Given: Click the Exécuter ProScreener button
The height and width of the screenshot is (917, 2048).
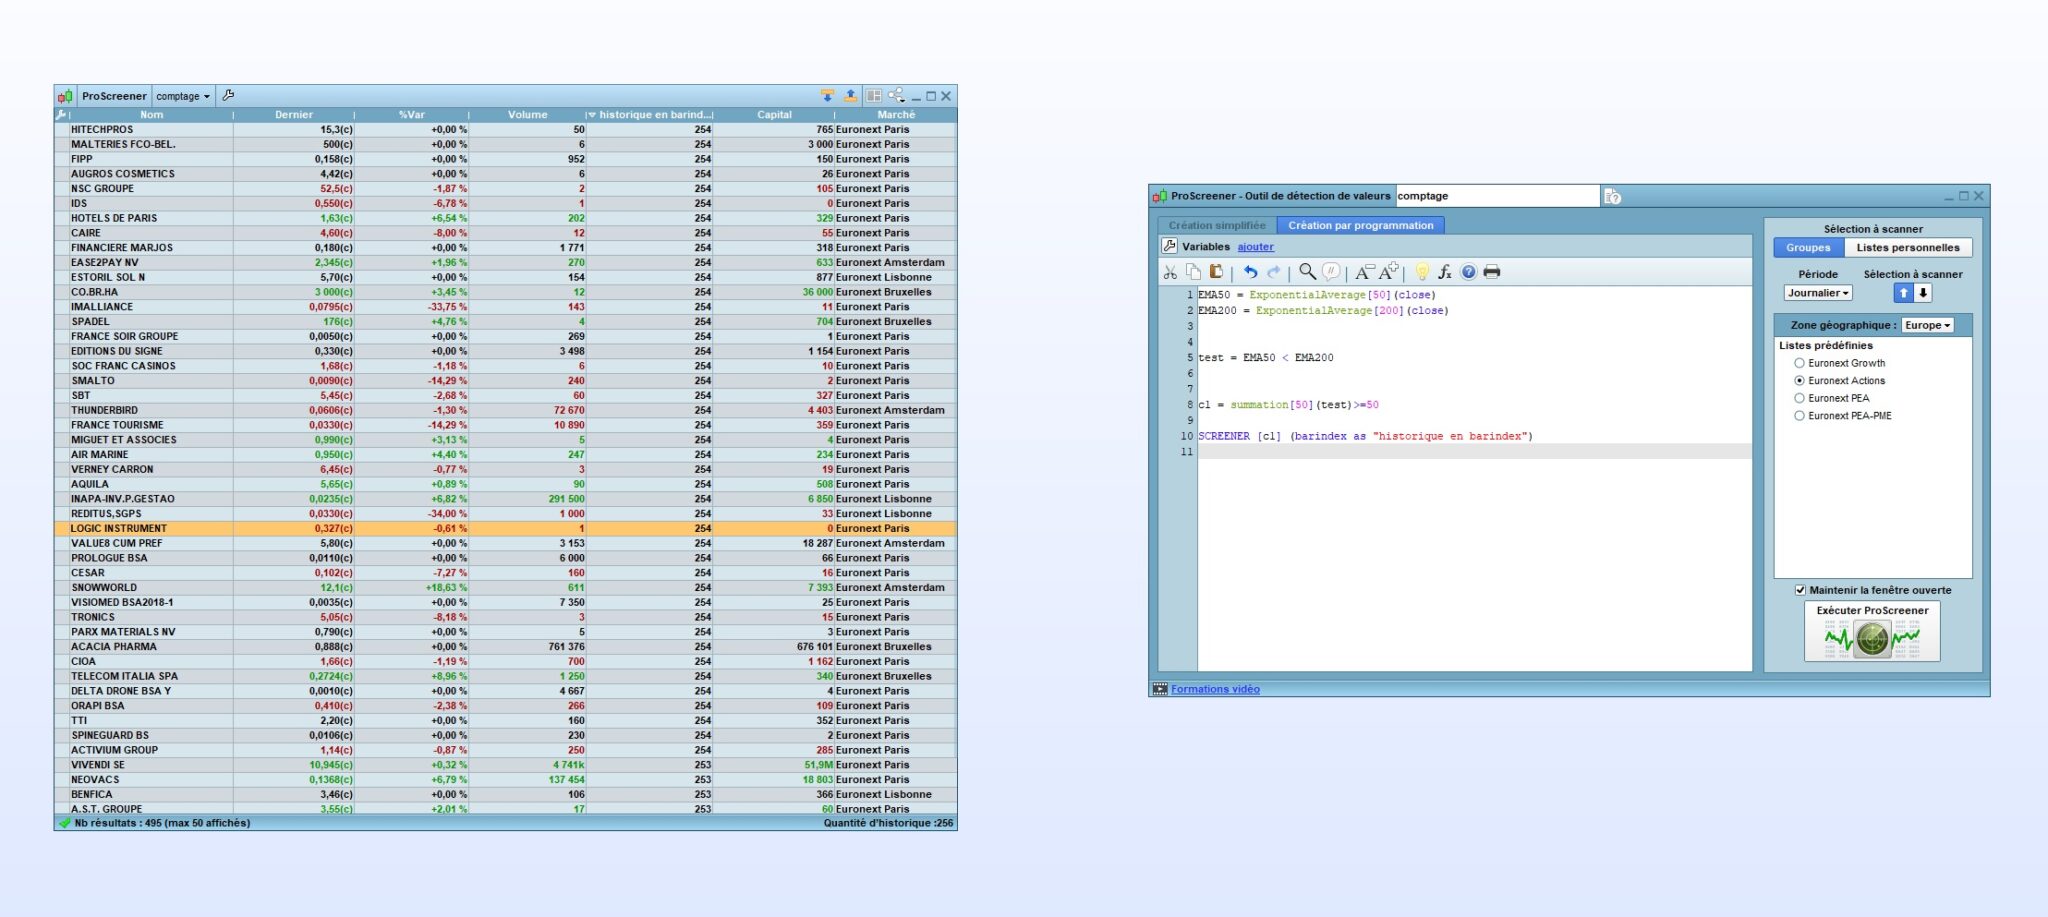Looking at the screenshot, I should 1872,632.
